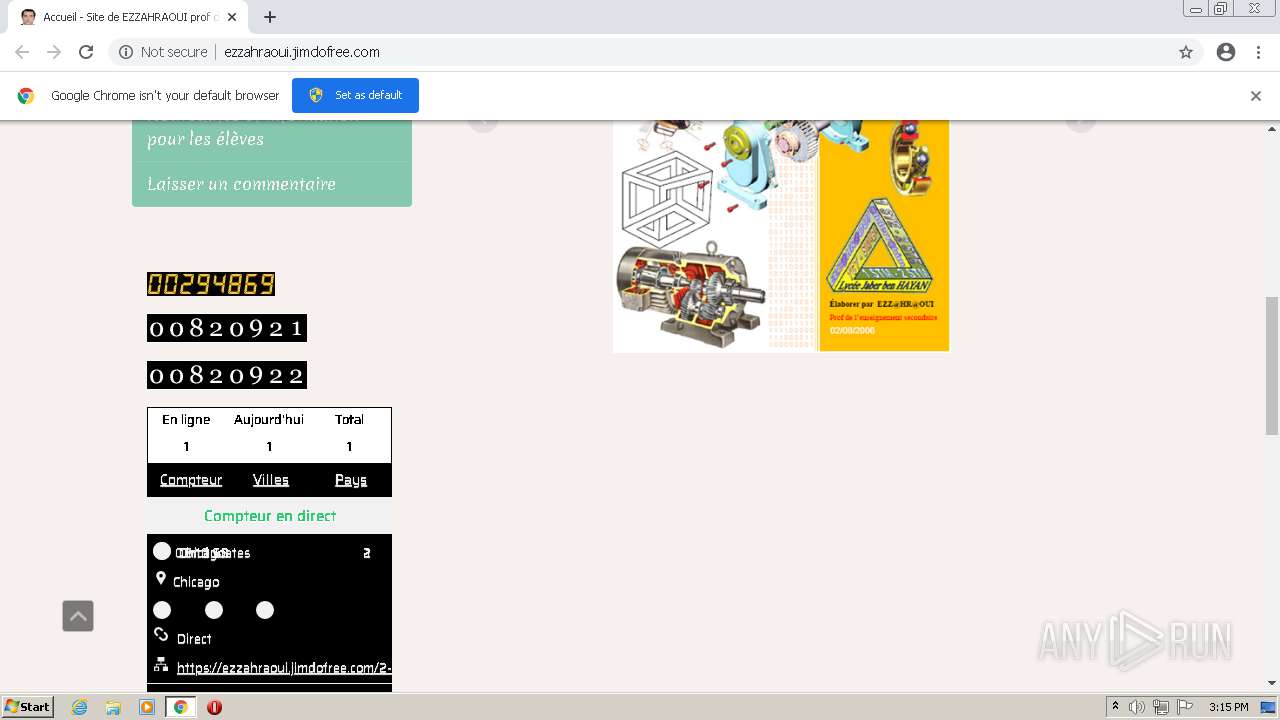Click the 'Direct' referrer text

194,639
